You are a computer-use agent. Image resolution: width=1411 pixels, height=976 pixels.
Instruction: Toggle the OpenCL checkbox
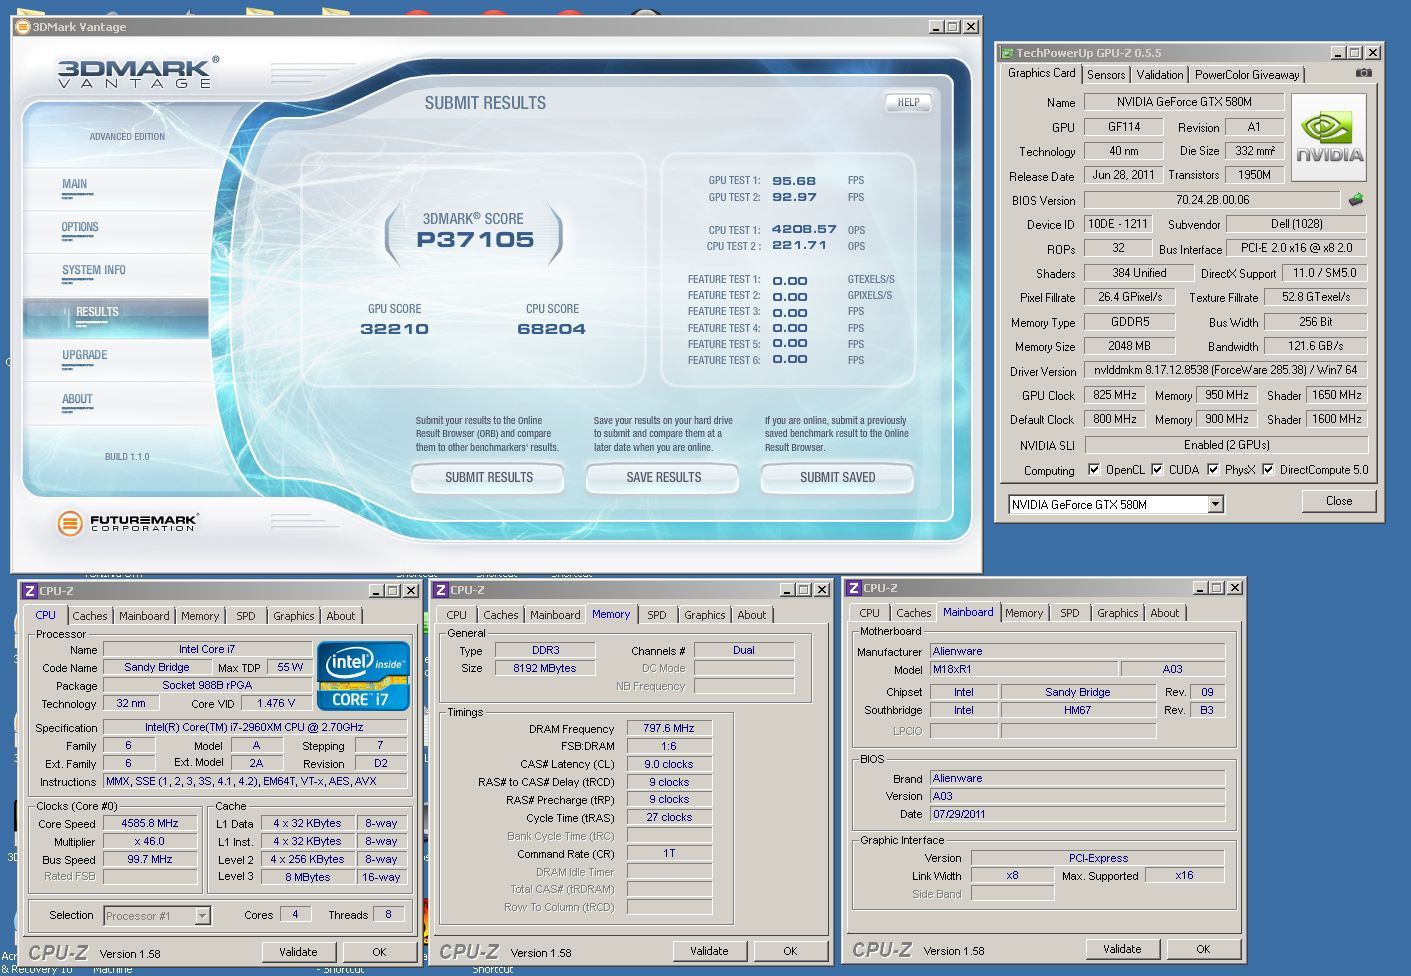click(1094, 469)
